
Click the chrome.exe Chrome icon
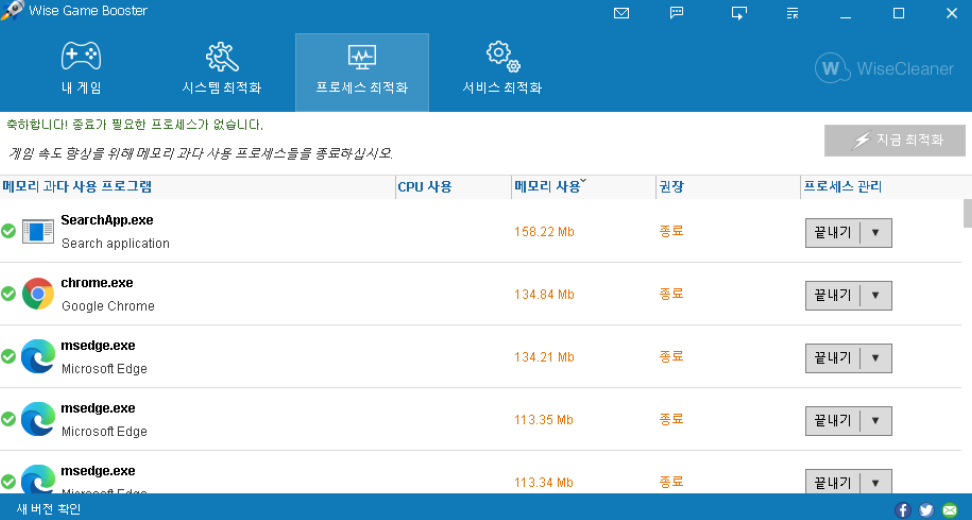[x=38, y=294]
